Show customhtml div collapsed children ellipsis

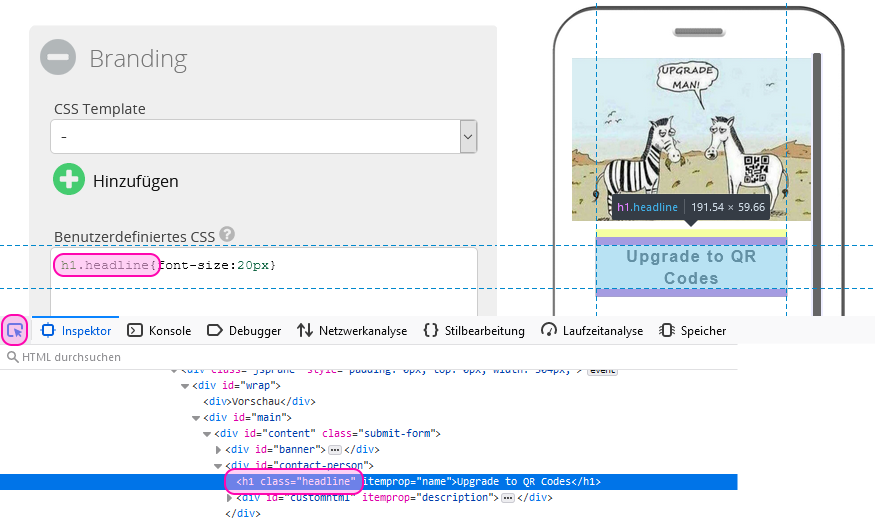click(508, 498)
